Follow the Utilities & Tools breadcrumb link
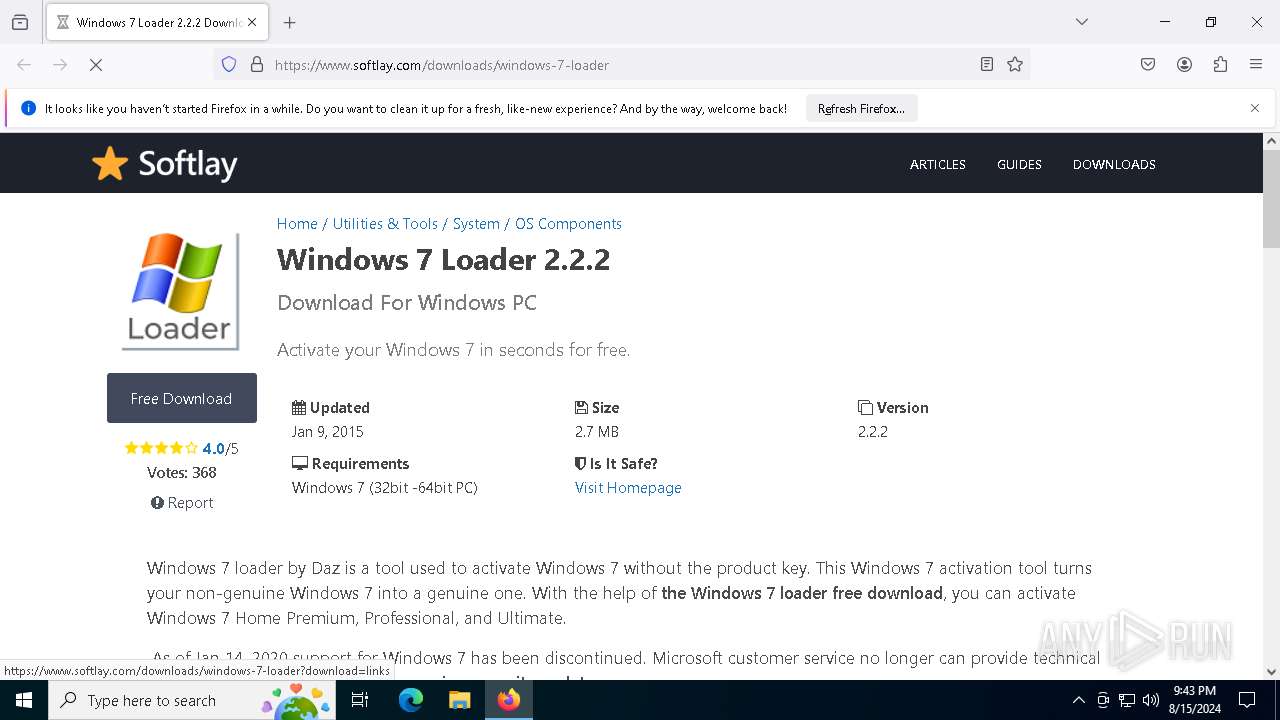Viewport: 1280px width, 720px height. click(x=385, y=224)
